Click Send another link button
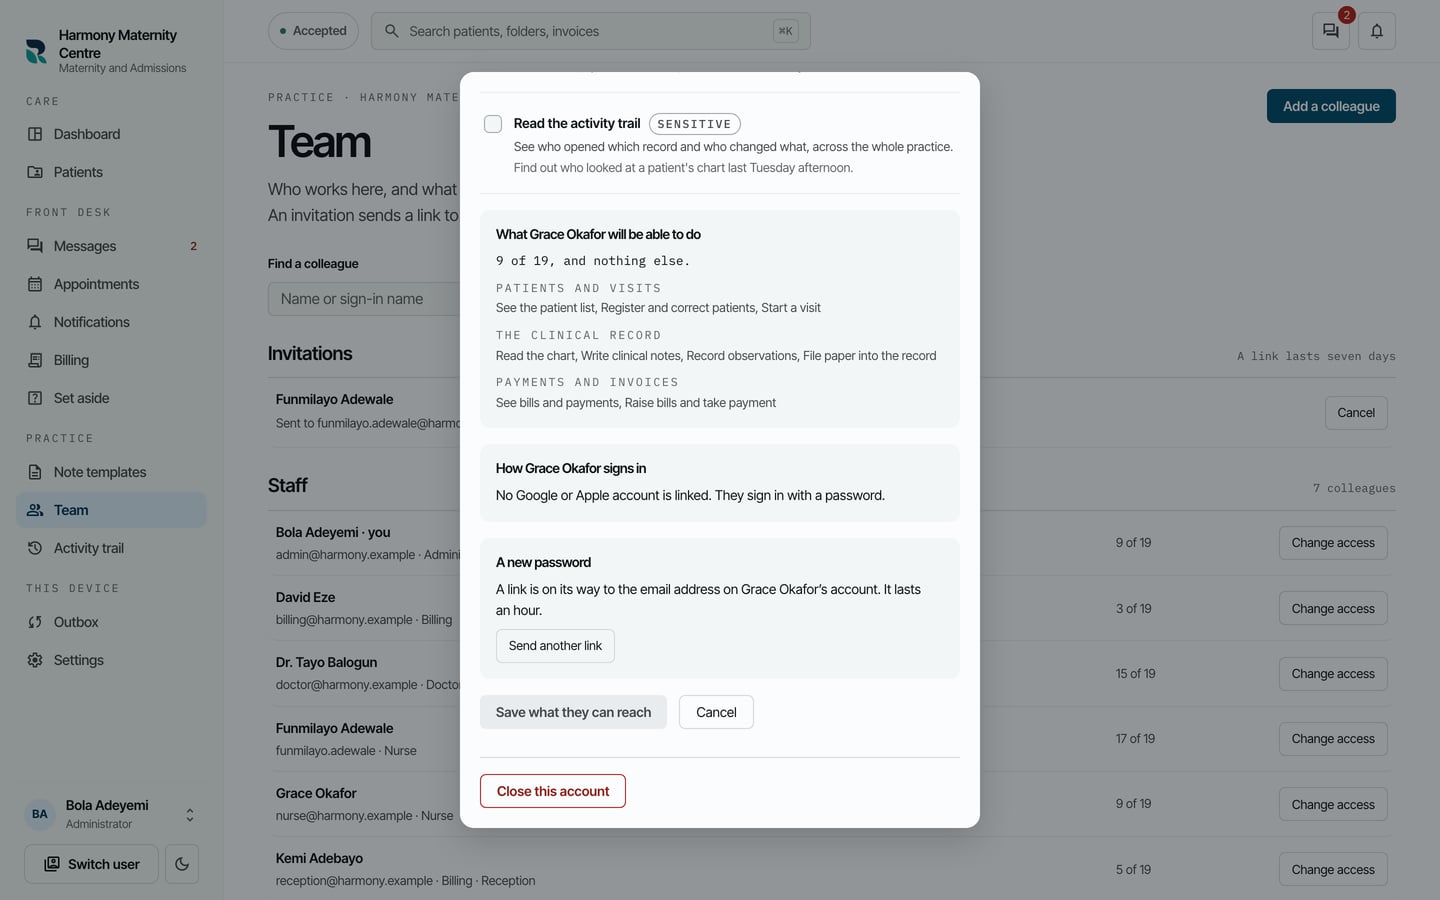This screenshot has width=1440, height=900. (x=555, y=646)
